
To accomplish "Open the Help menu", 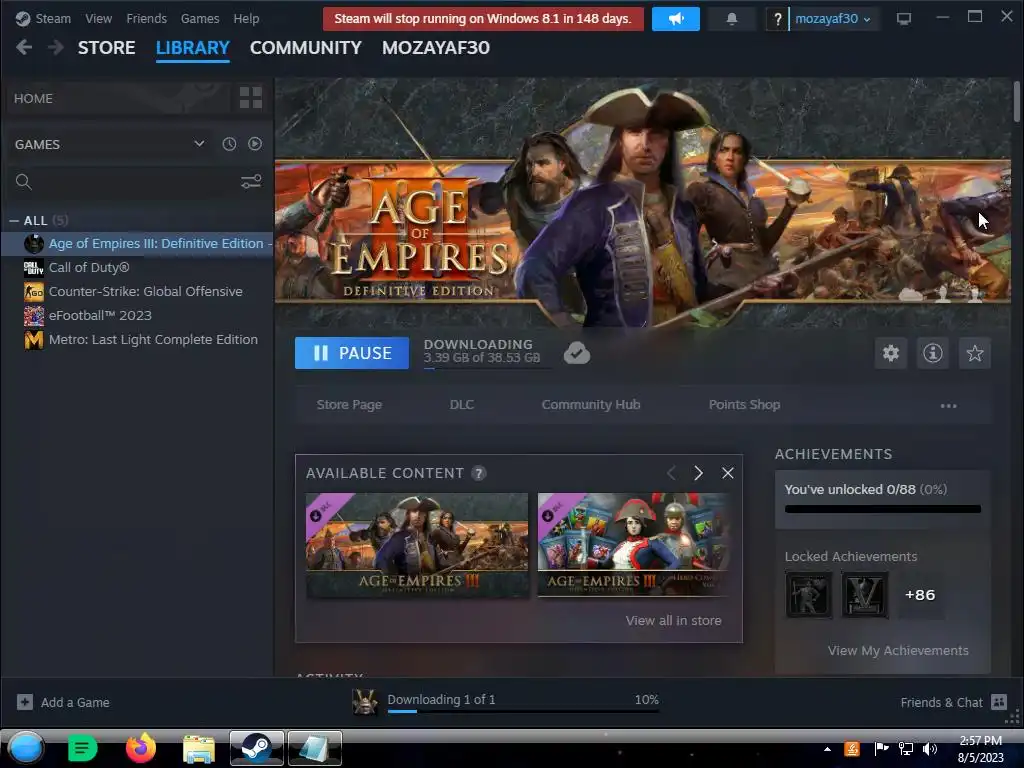I will 246,18.
